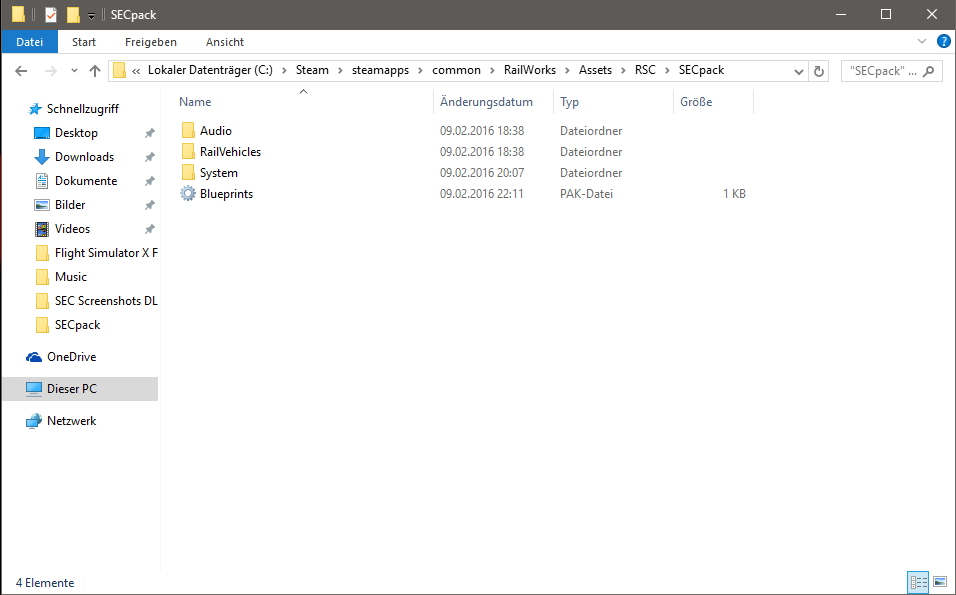The image size is (956, 595).
Task: Switch to the Freigeben ribbon tab
Action: (x=151, y=41)
